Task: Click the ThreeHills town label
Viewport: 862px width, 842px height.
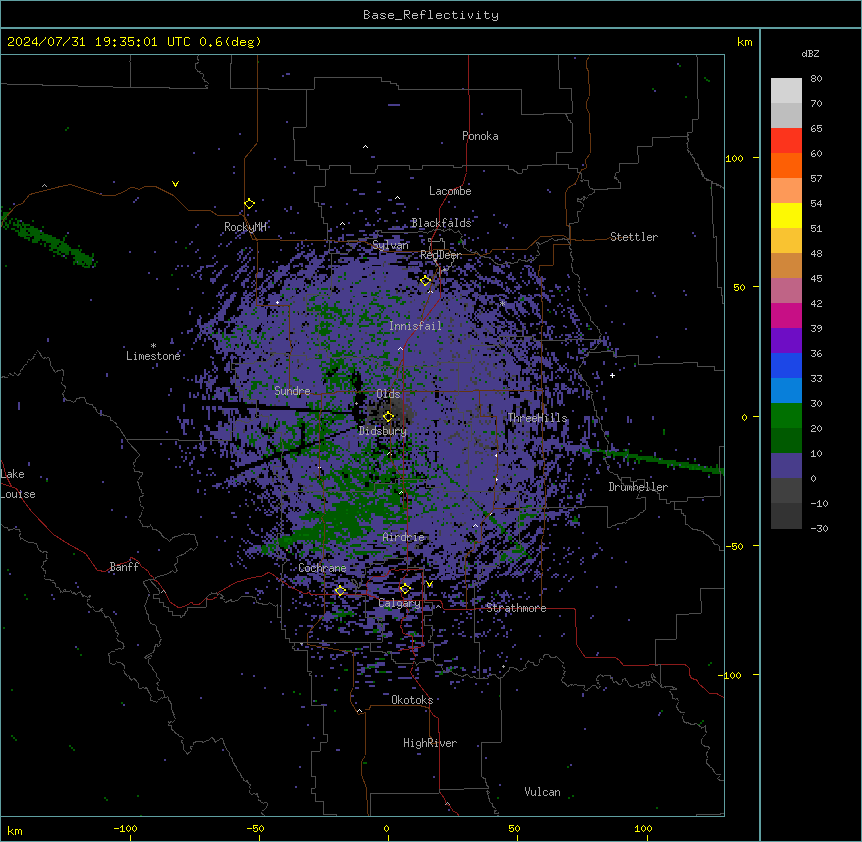Action: [537, 418]
